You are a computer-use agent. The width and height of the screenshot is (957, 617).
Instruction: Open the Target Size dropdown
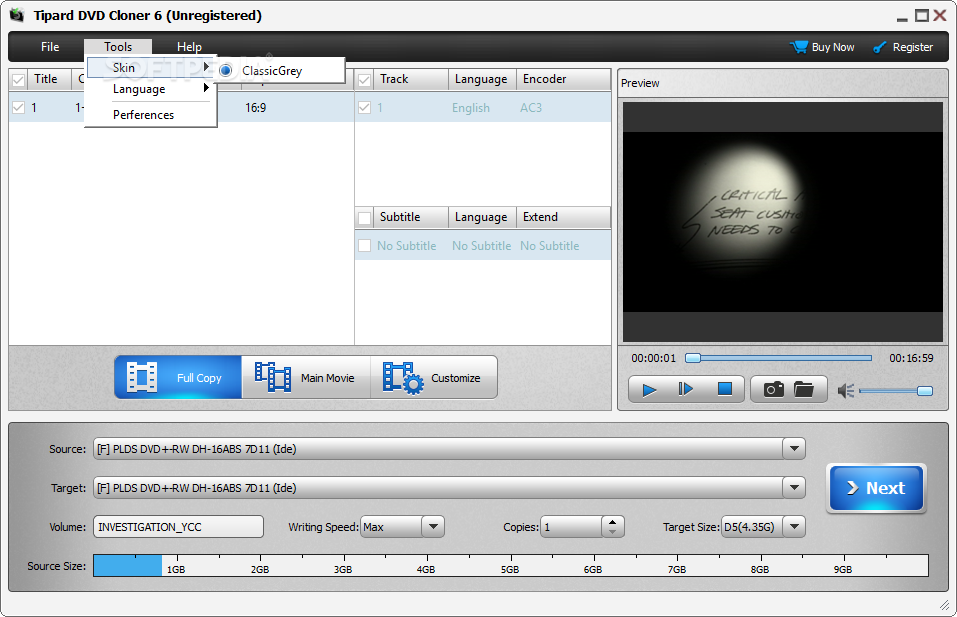pos(794,527)
